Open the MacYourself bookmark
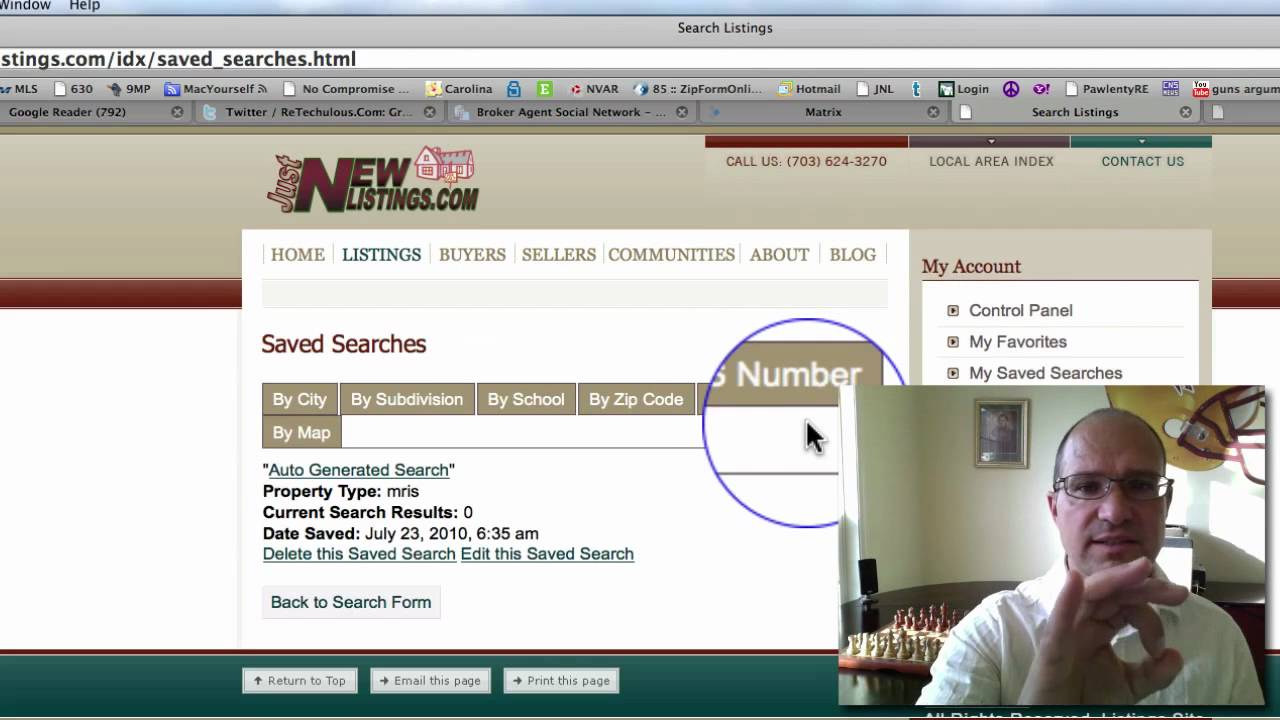The image size is (1280, 720). [x=216, y=89]
